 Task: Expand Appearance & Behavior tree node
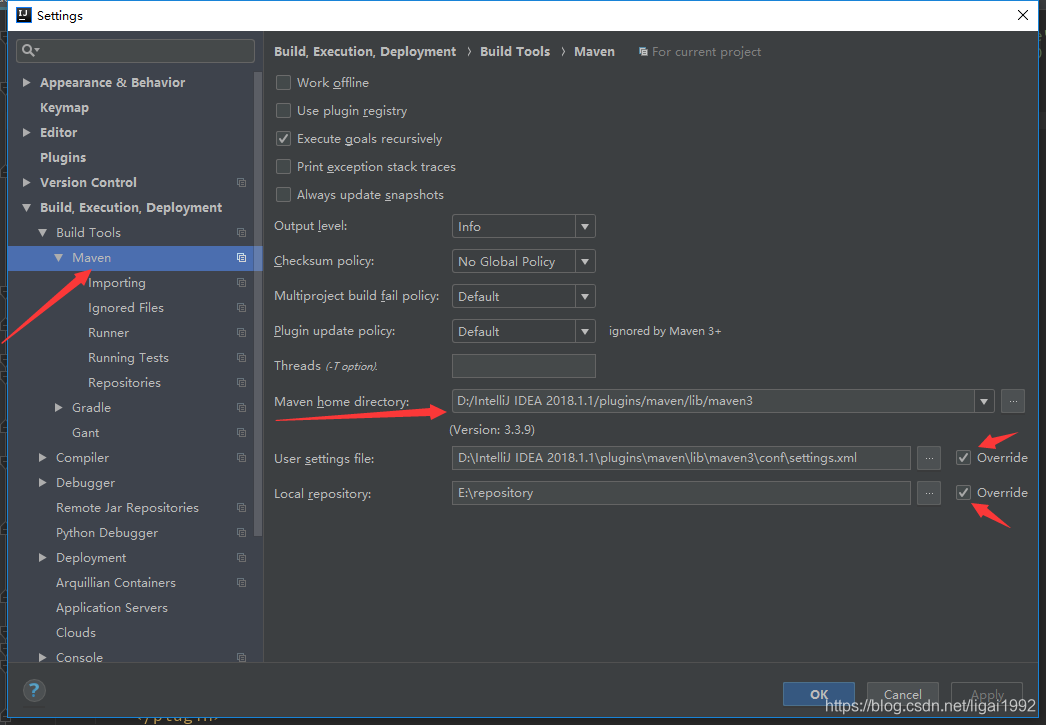coord(27,82)
